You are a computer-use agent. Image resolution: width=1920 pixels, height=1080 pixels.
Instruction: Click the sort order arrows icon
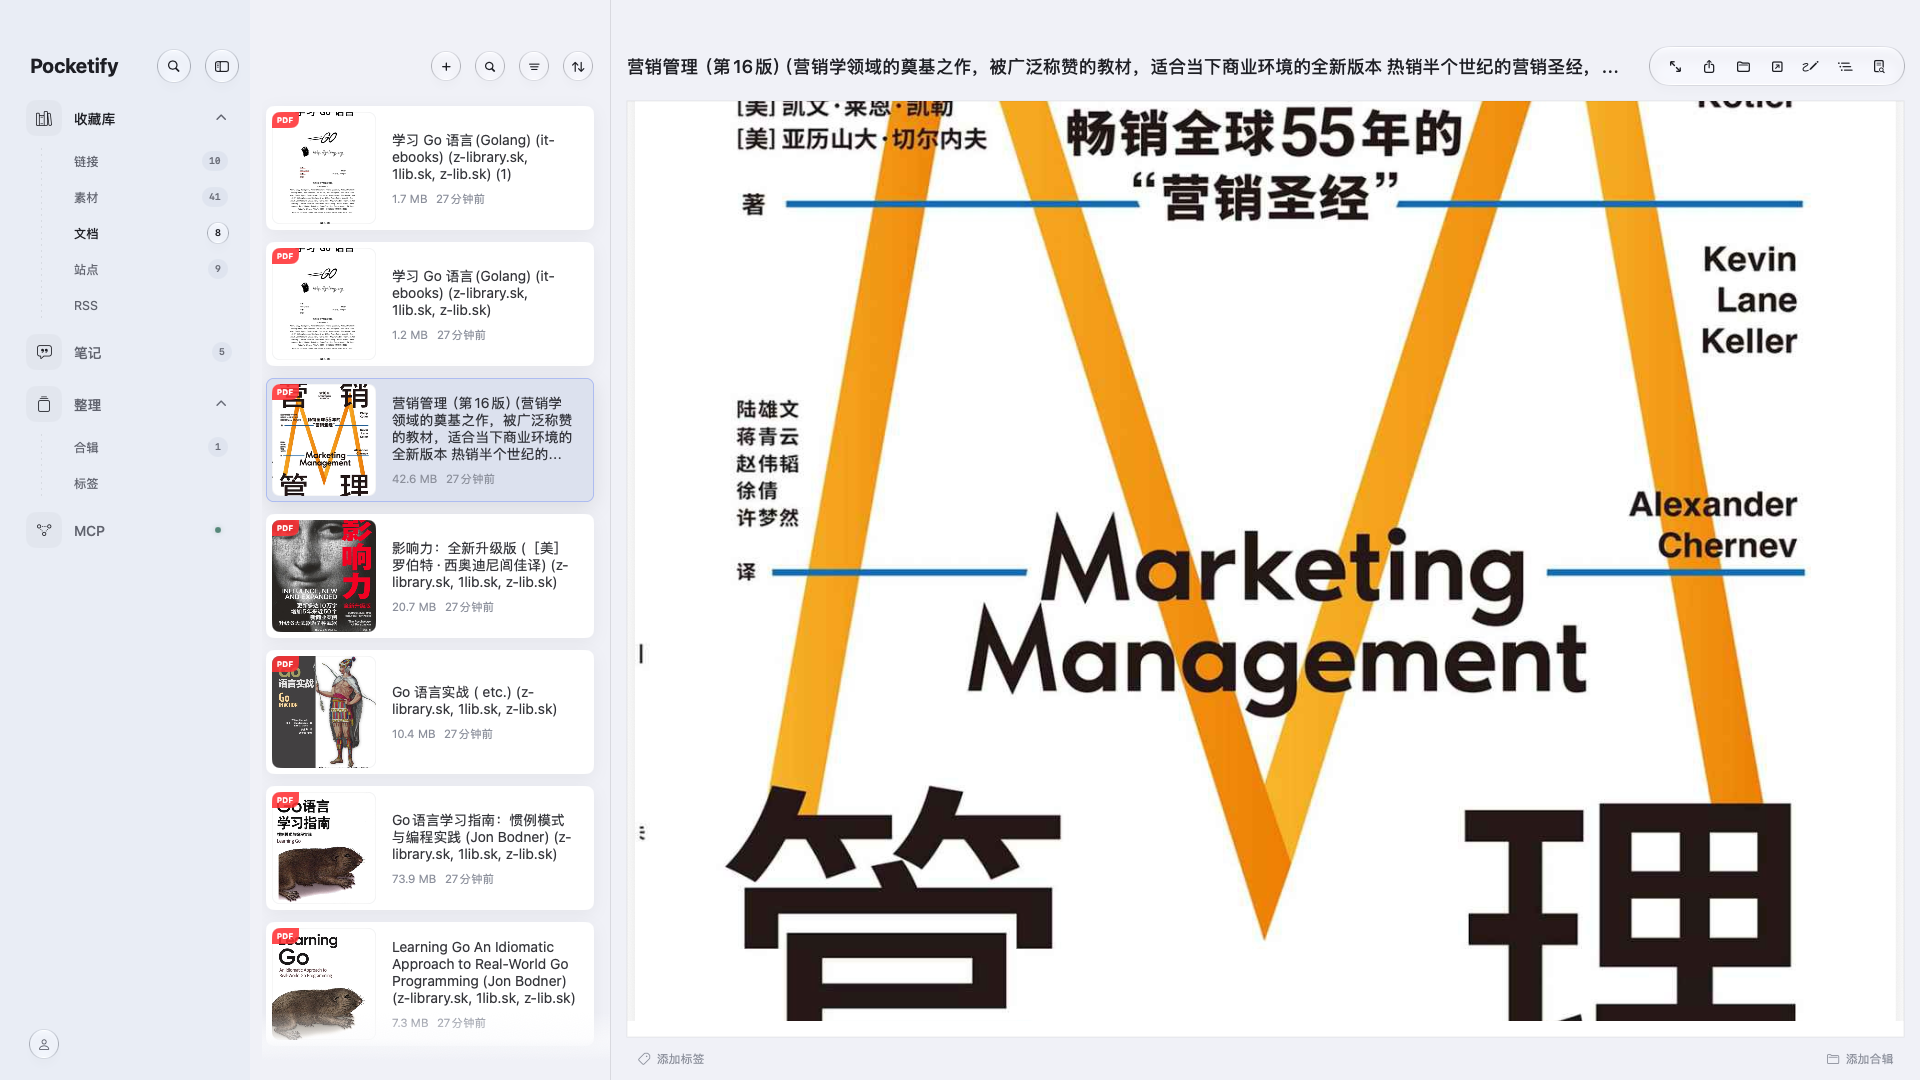coord(578,66)
